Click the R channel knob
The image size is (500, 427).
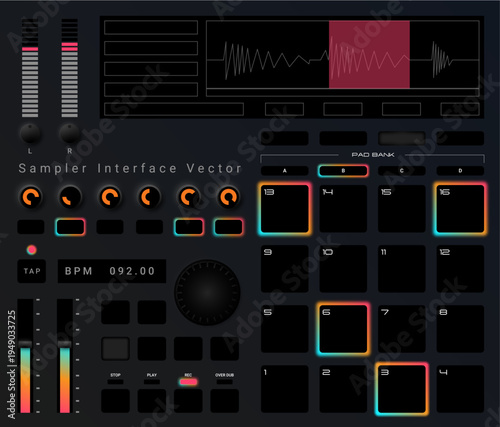[x=70, y=134]
